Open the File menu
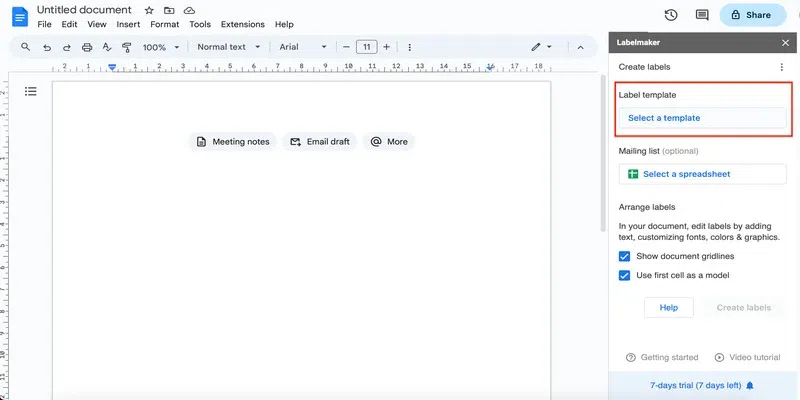800x400 pixels. click(44, 24)
